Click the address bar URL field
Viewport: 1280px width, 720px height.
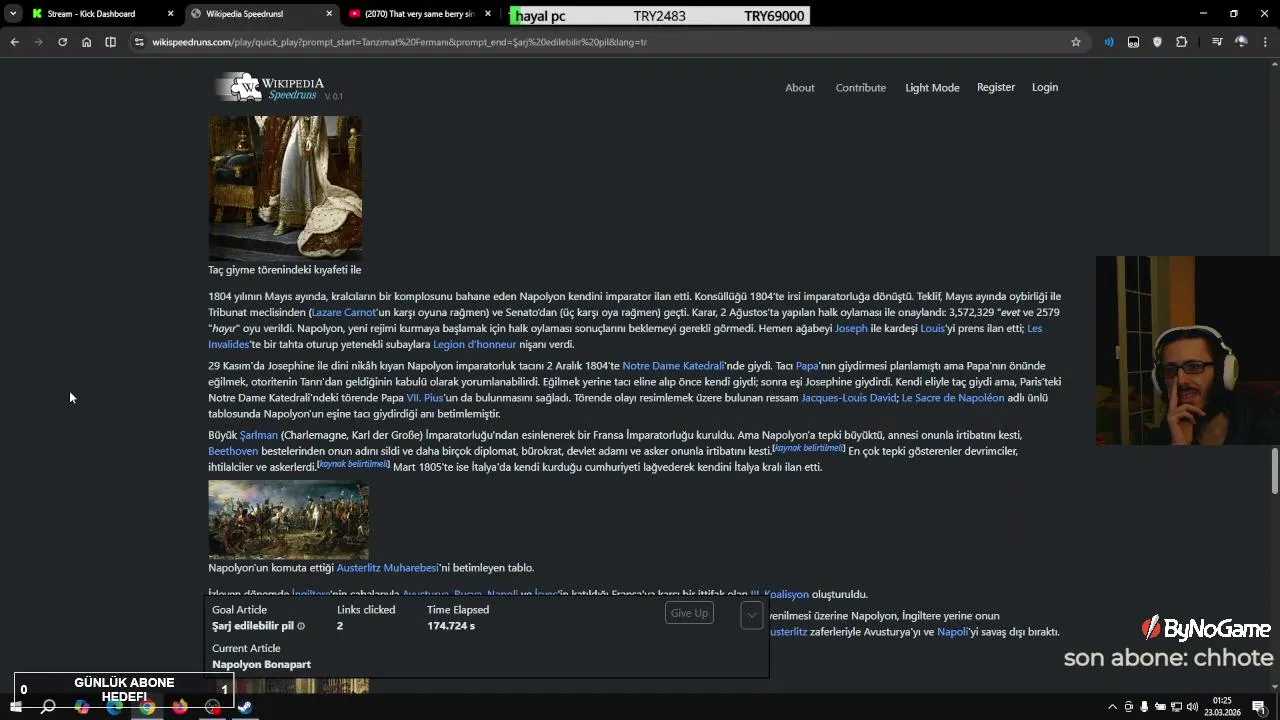[600, 42]
